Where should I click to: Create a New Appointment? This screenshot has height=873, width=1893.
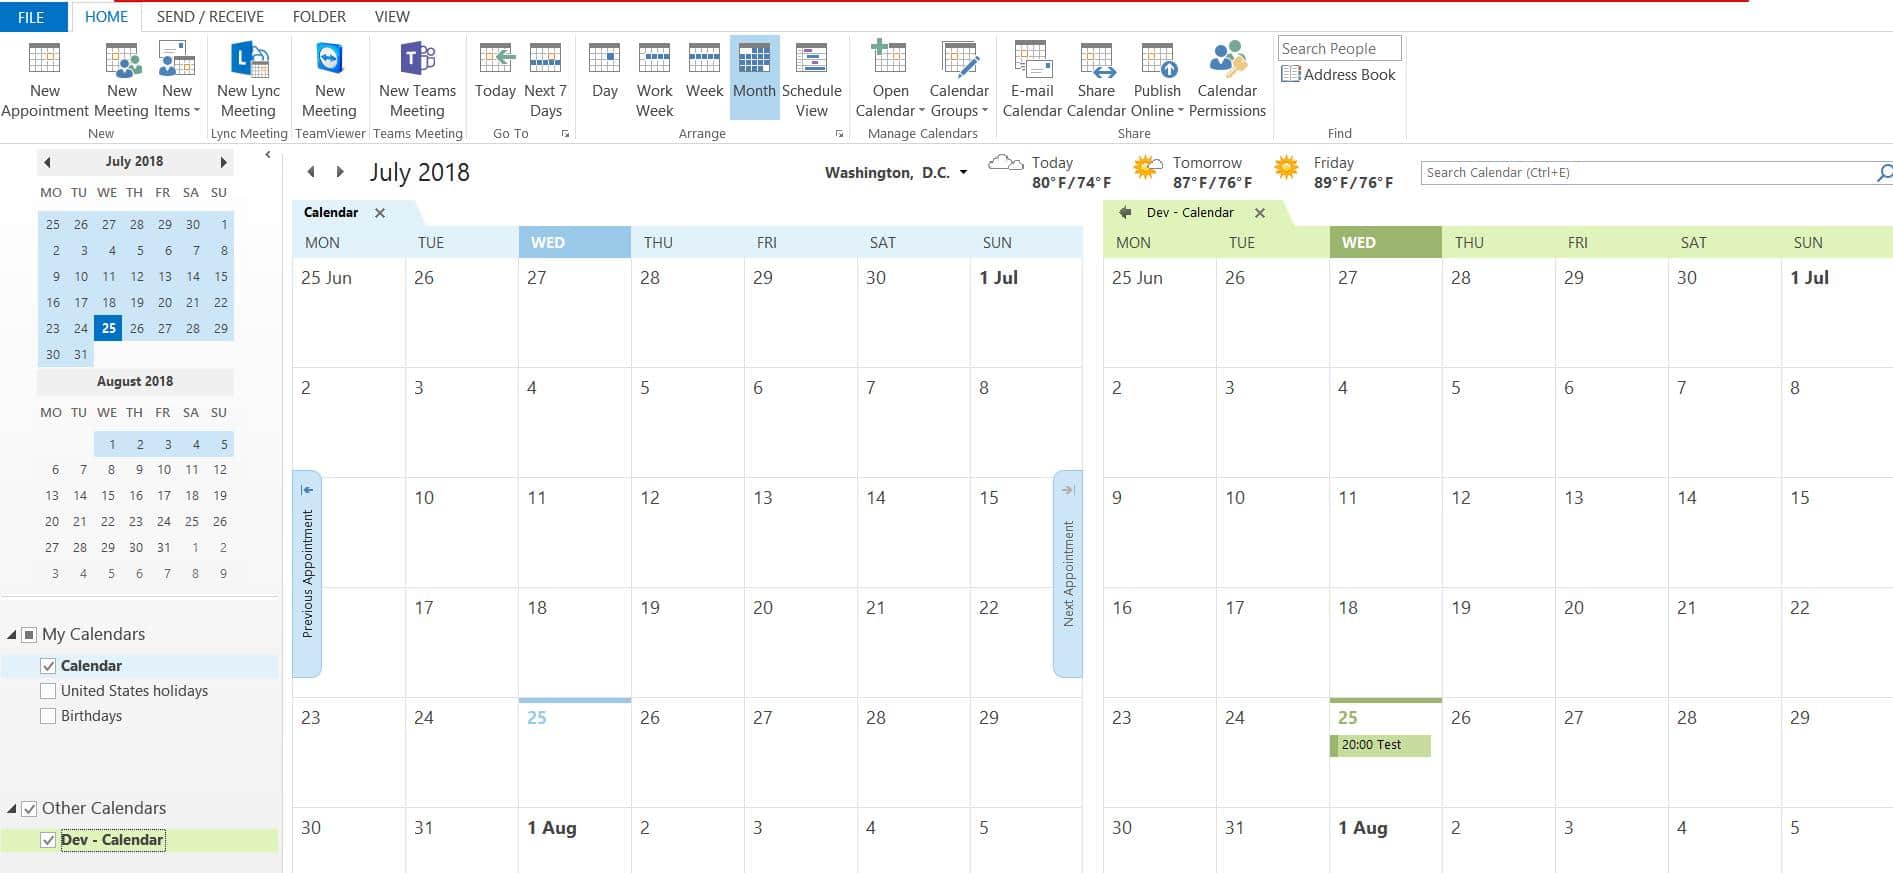[x=45, y=80]
